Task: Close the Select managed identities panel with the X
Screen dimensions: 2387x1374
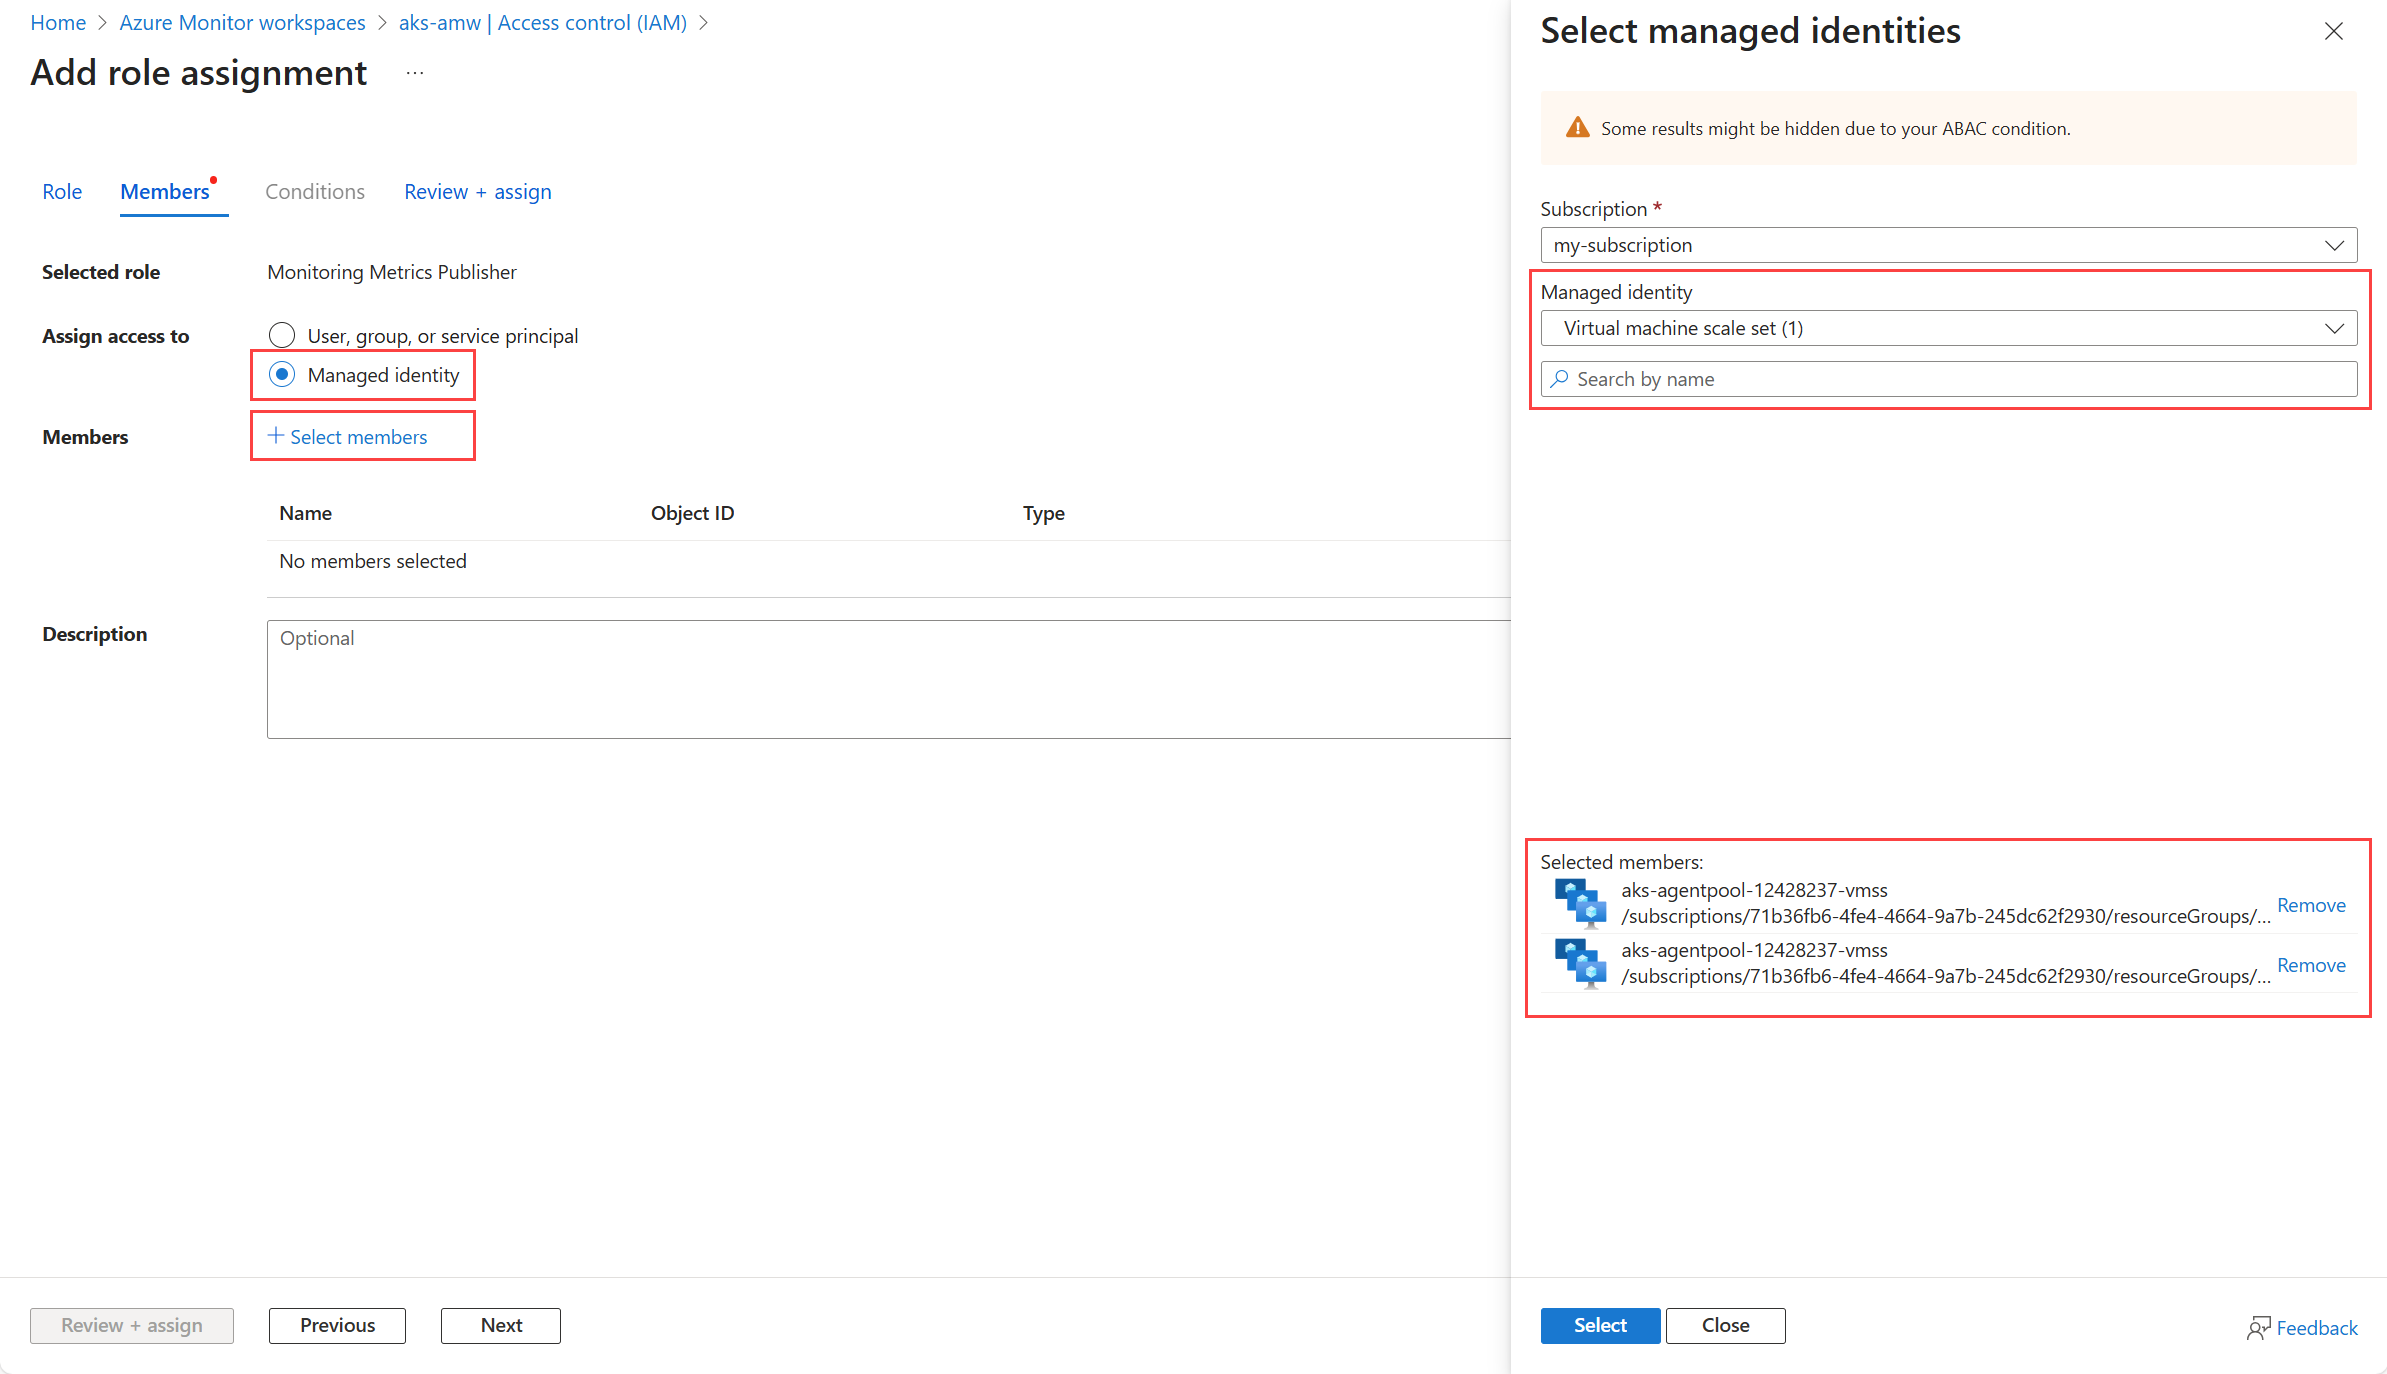Action: [2334, 31]
